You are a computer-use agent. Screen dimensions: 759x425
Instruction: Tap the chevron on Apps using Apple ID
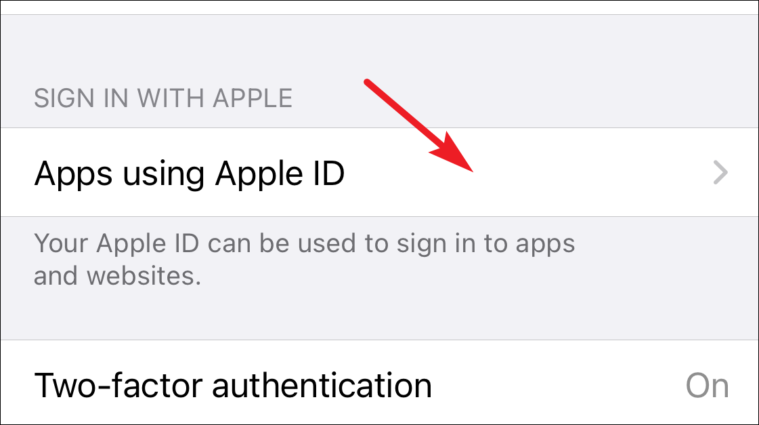(720, 173)
